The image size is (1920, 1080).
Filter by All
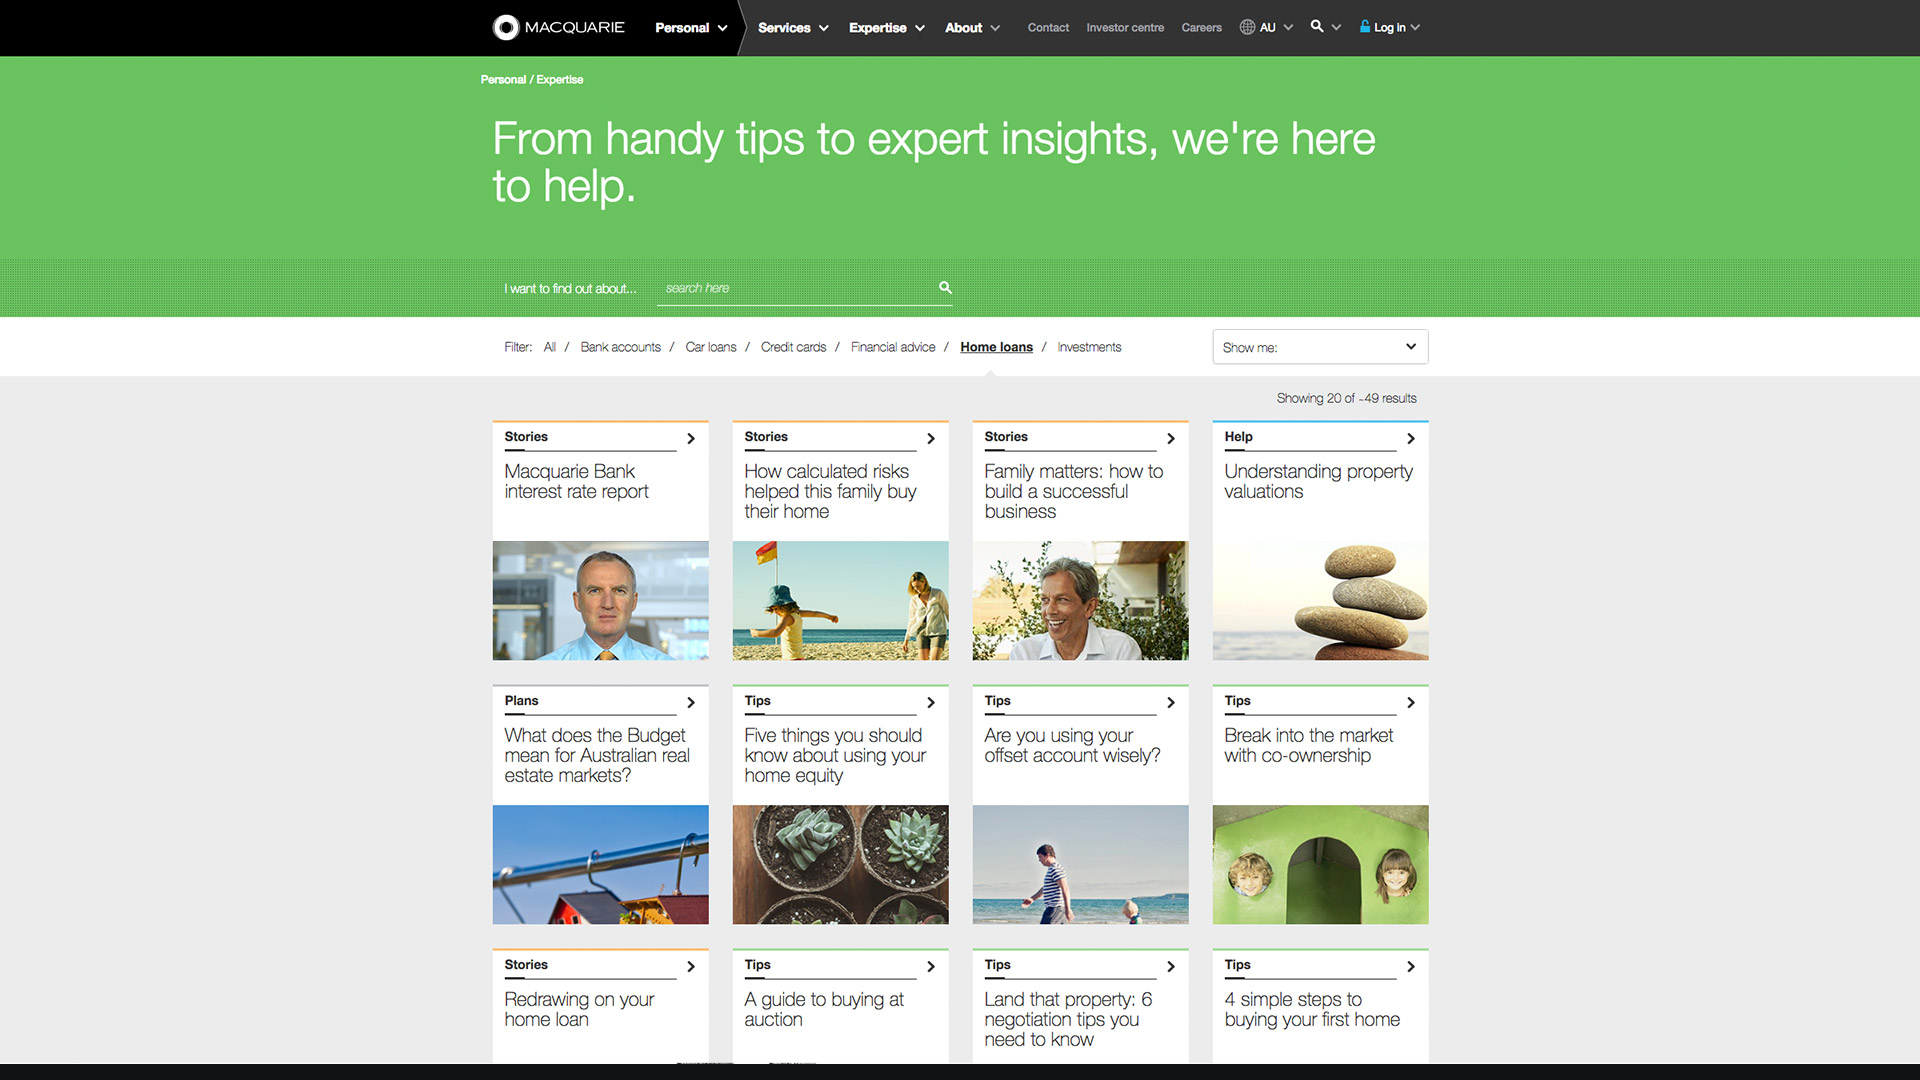point(549,347)
